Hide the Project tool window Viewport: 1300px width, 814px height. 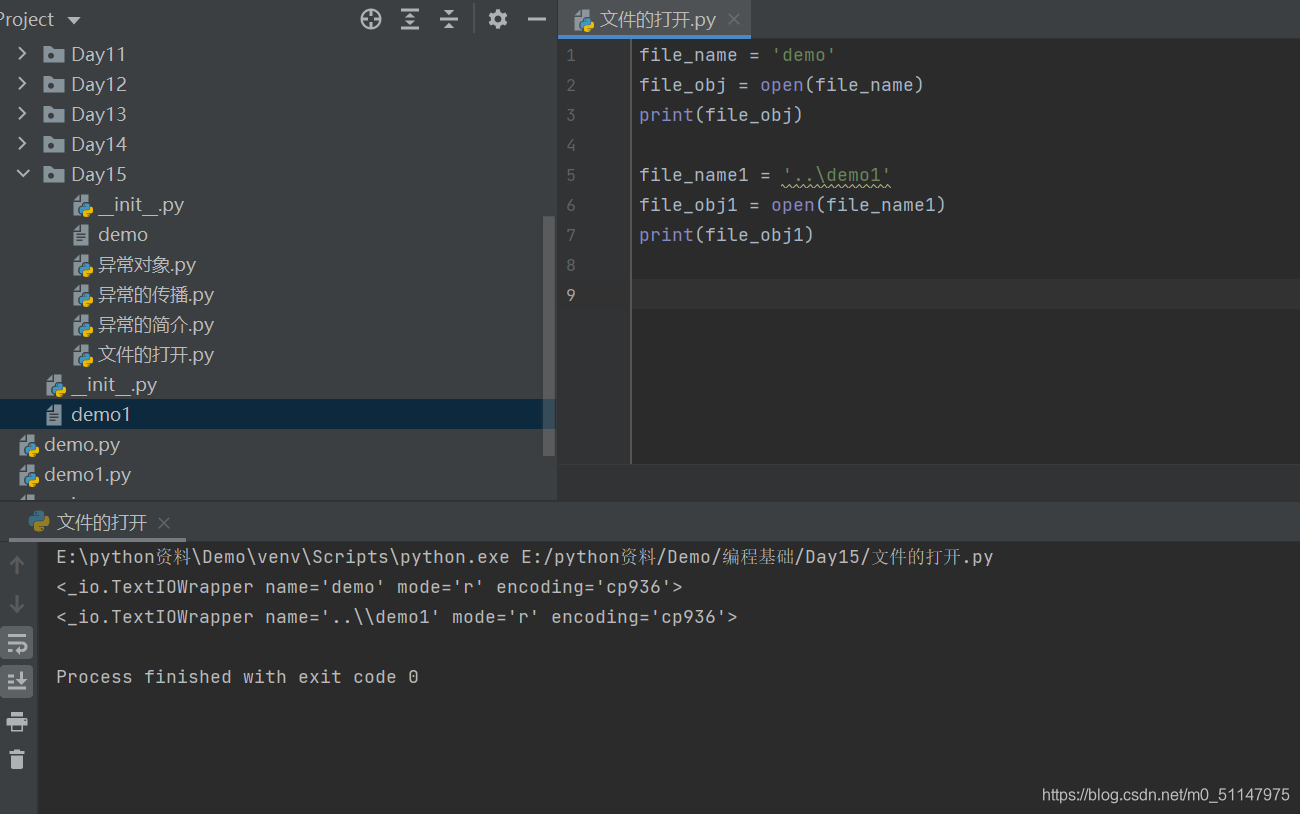click(537, 19)
